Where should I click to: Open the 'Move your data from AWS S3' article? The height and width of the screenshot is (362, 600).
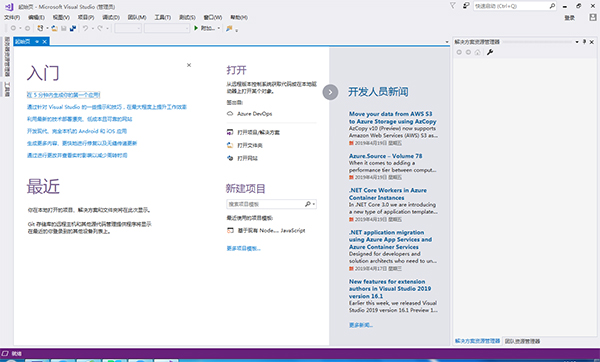coord(392,117)
